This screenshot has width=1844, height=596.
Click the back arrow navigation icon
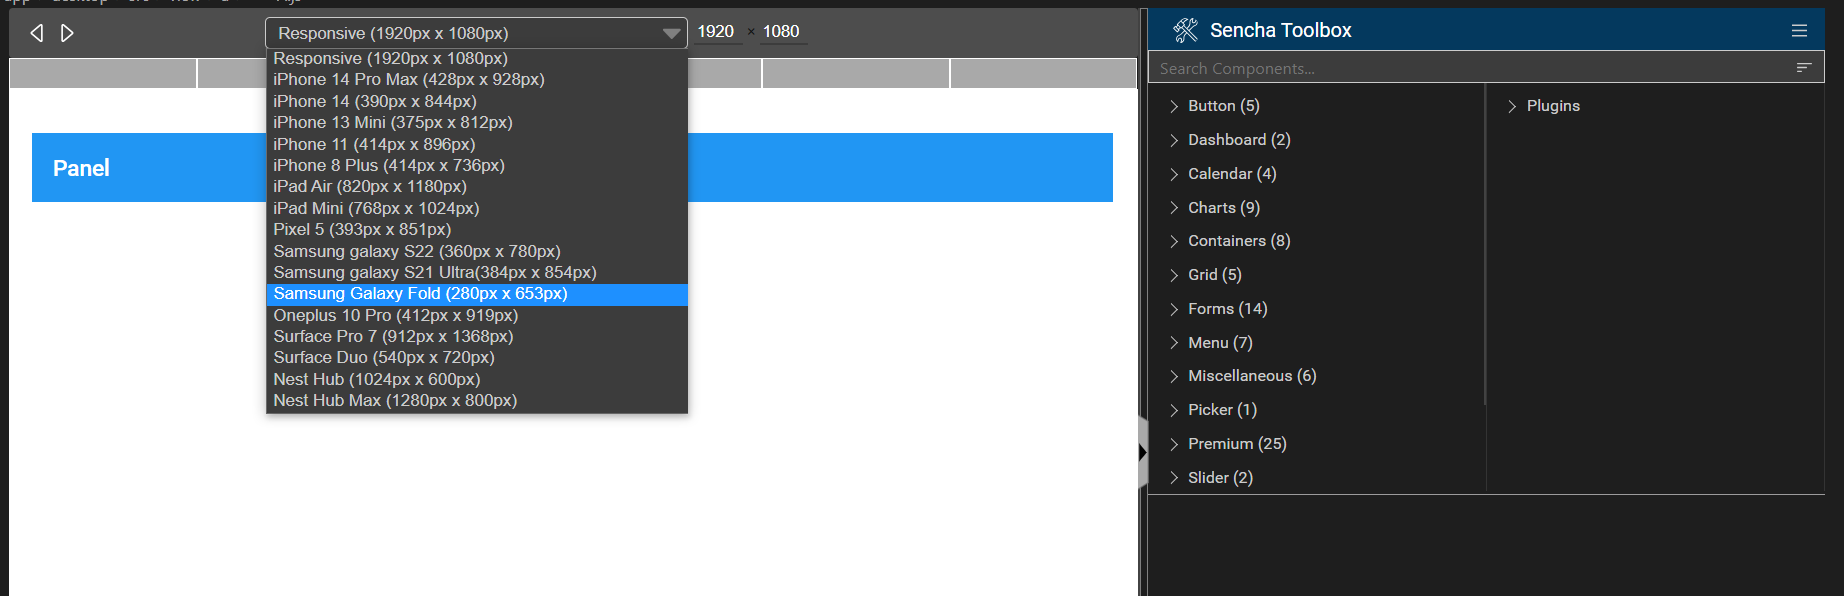(37, 33)
